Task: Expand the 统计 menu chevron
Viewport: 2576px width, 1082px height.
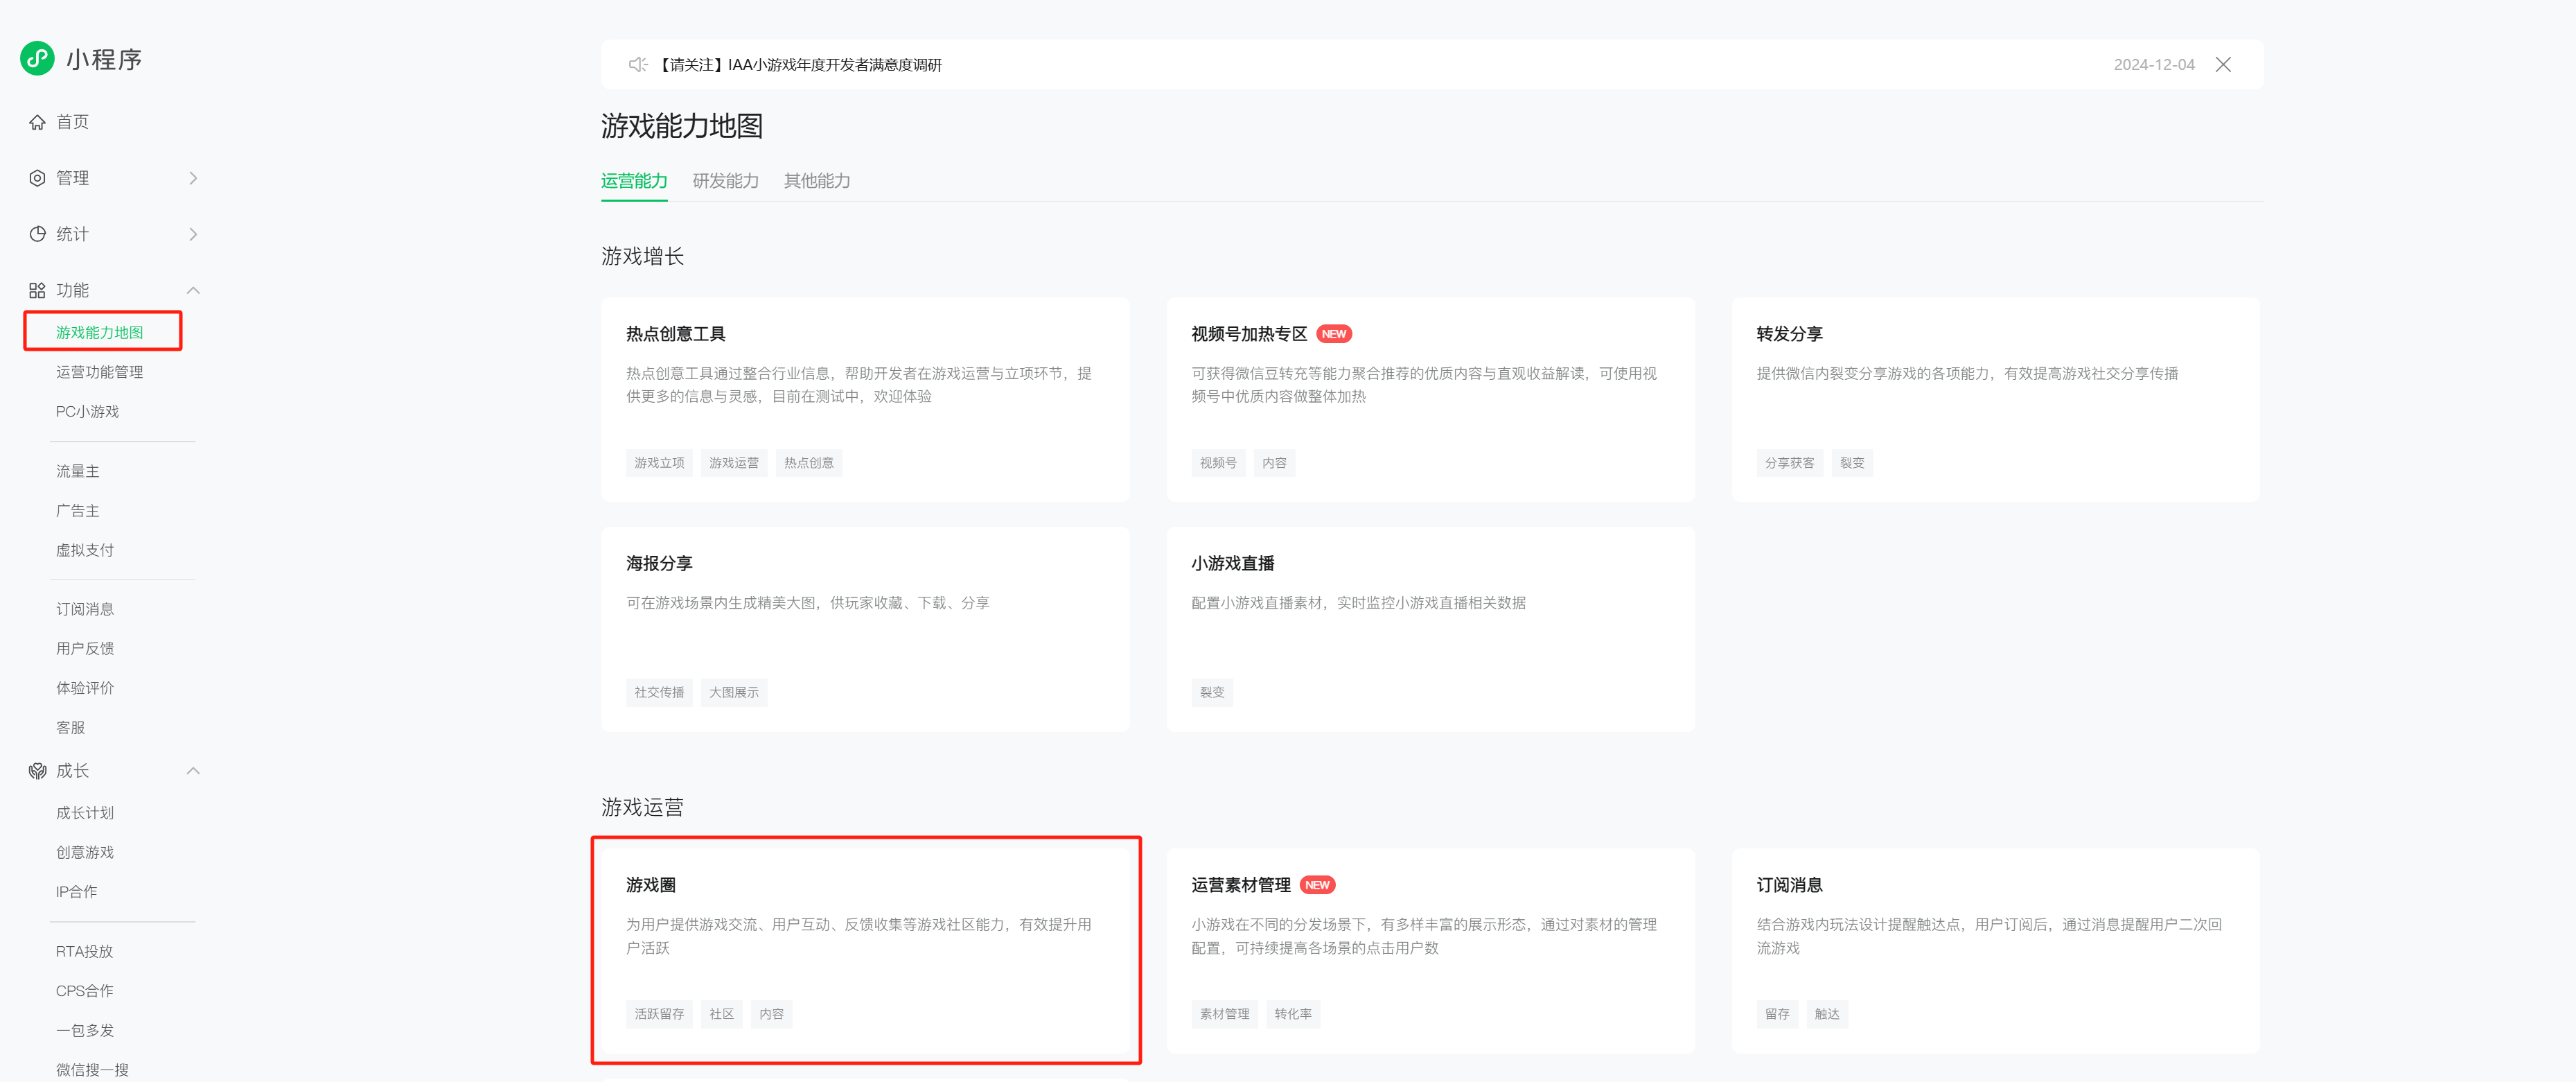Action: (193, 234)
